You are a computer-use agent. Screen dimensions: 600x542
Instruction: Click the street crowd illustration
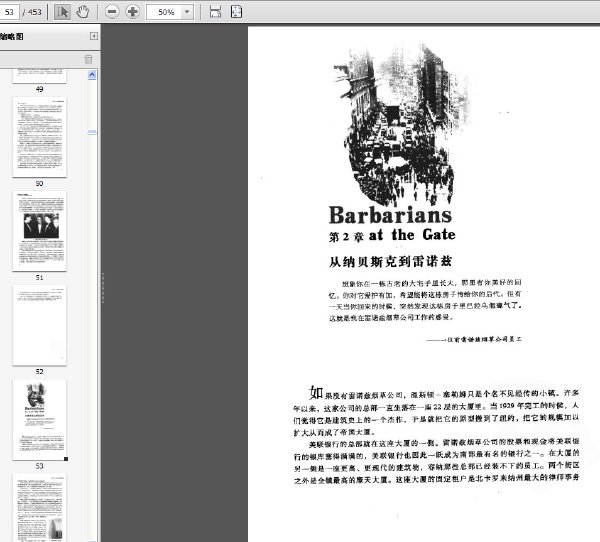(x=400, y=124)
